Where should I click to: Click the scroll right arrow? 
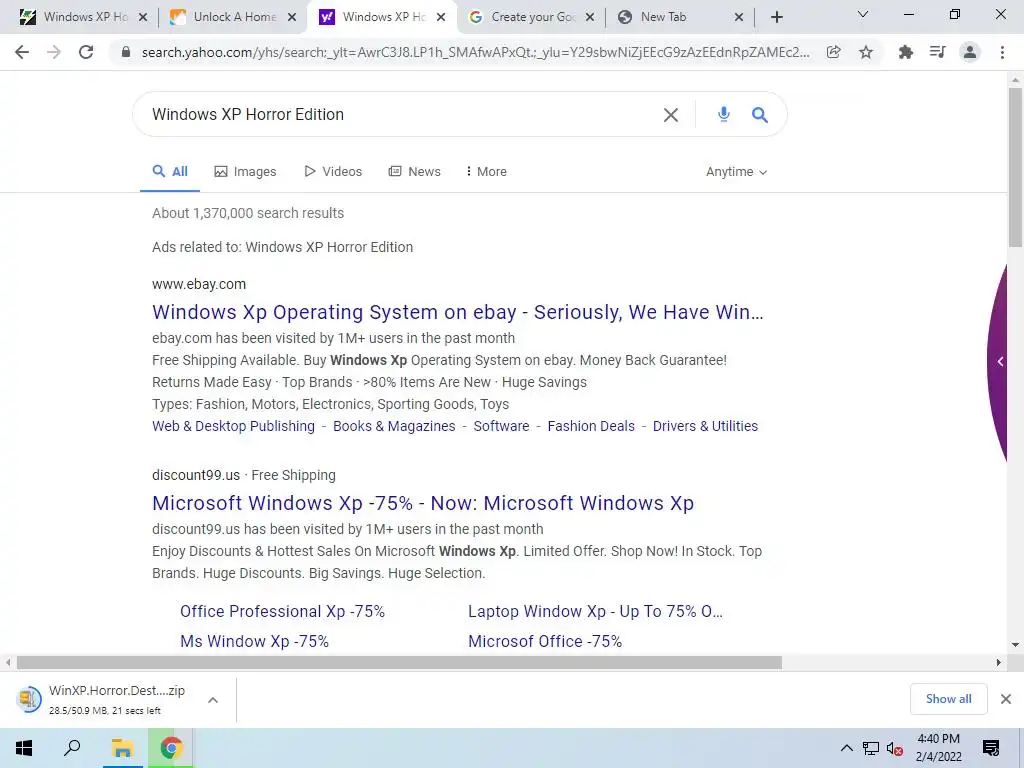999,662
